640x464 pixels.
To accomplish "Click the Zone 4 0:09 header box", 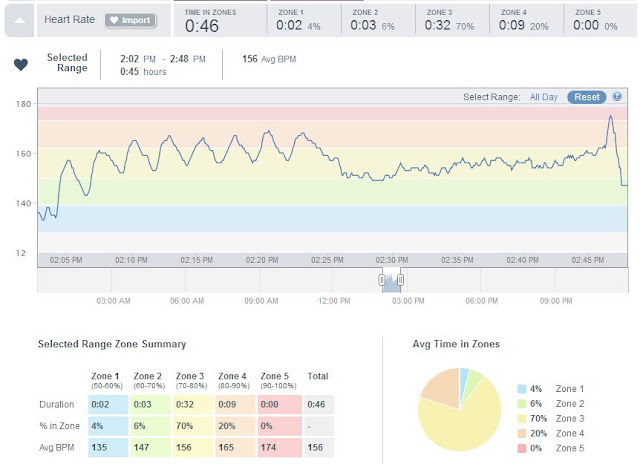I will (527, 20).
